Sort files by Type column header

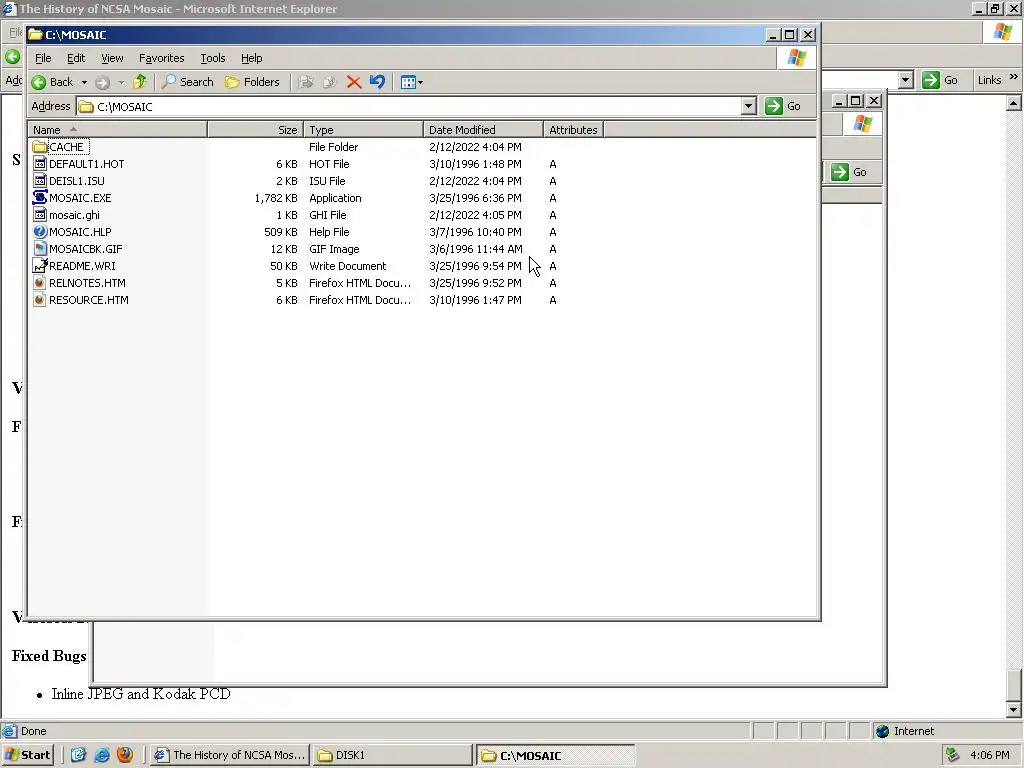tap(364, 130)
